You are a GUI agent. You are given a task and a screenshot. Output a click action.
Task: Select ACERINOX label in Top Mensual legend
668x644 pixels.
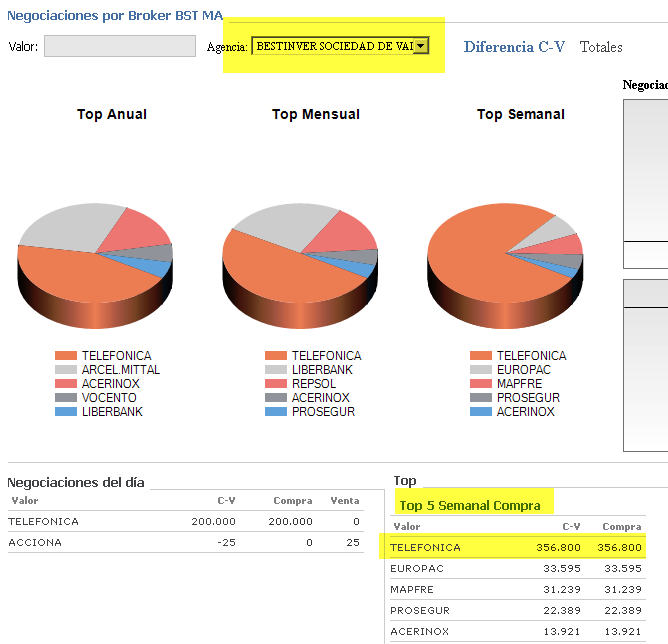click(x=321, y=398)
